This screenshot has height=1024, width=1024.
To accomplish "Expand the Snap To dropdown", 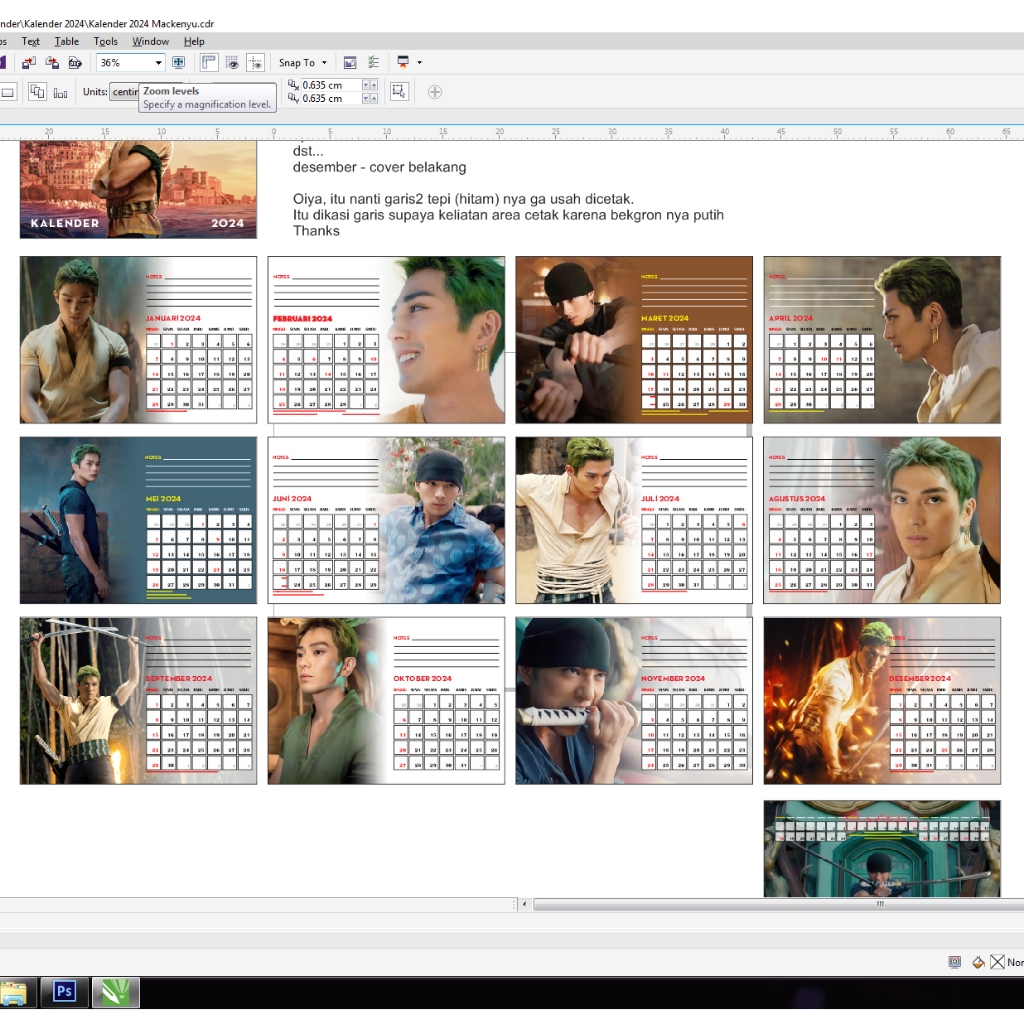I will pos(302,62).
